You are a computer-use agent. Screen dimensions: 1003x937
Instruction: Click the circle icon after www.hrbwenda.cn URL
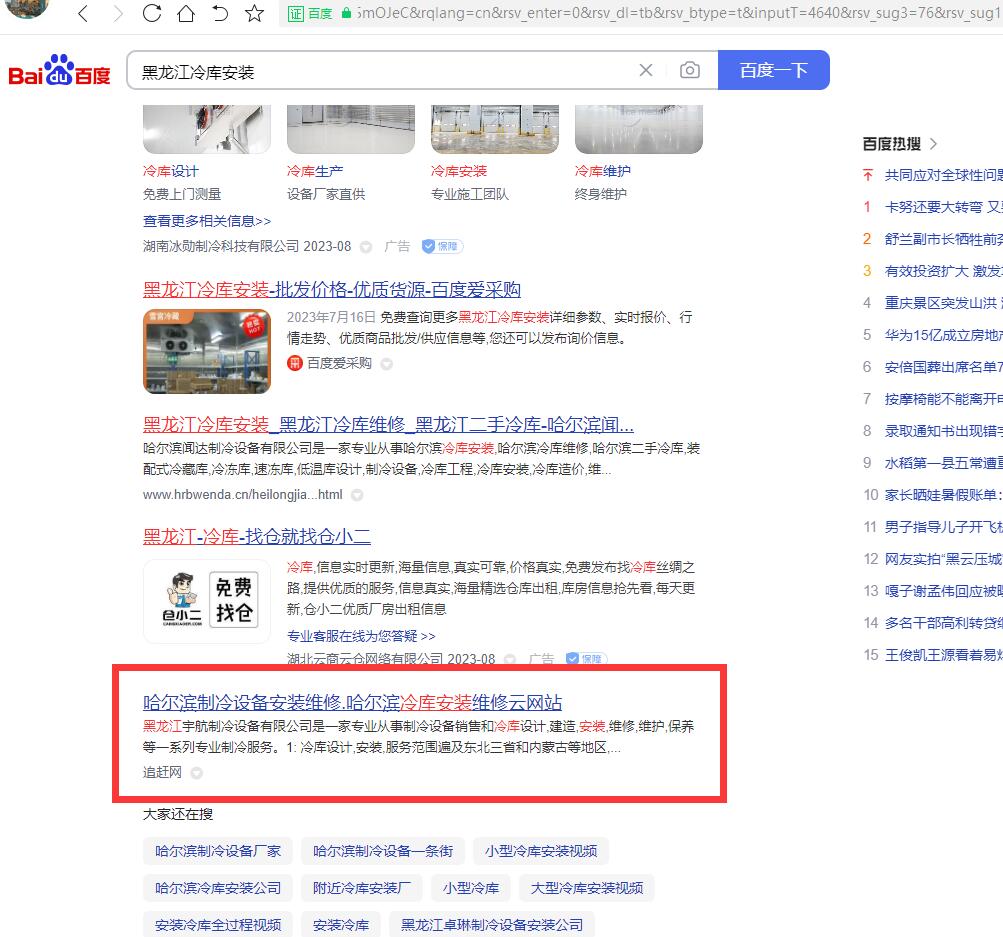pyautogui.click(x=358, y=495)
